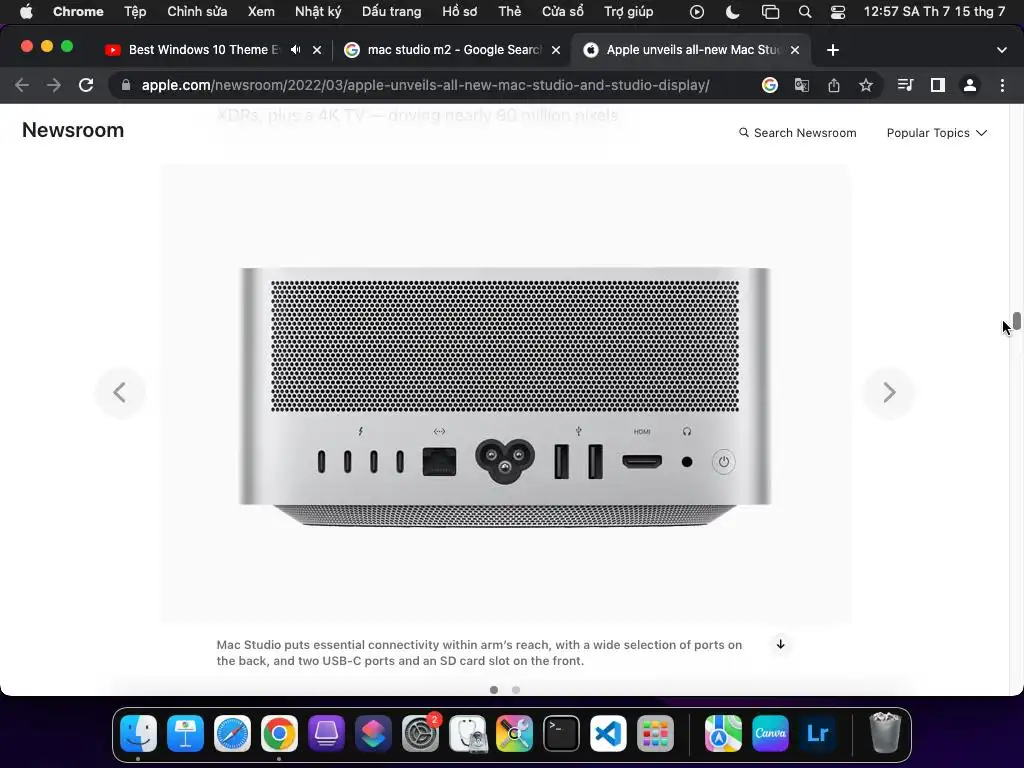Open Terminal from the Dock
Screen dimensions: 1024x768
coord(562,733)
